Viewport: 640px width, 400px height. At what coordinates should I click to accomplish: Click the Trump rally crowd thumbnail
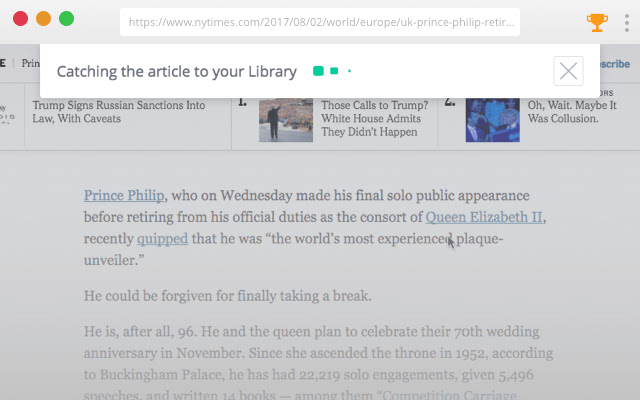[x=286, y=120]
